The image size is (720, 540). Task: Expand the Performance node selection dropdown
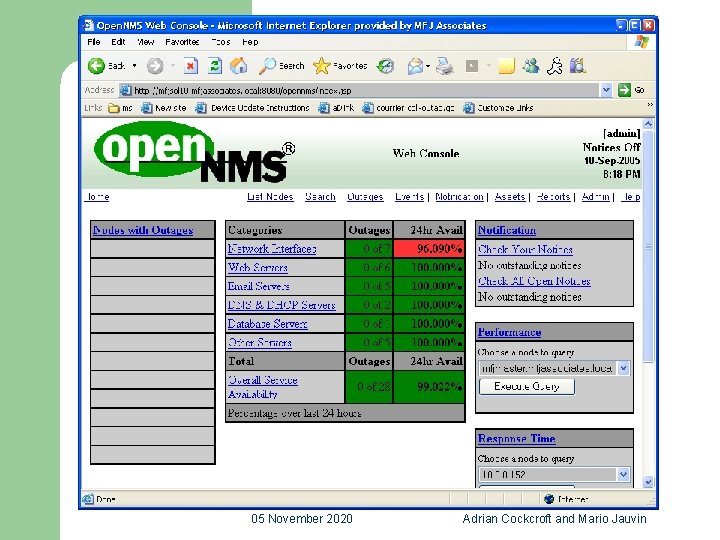[623, 368]
